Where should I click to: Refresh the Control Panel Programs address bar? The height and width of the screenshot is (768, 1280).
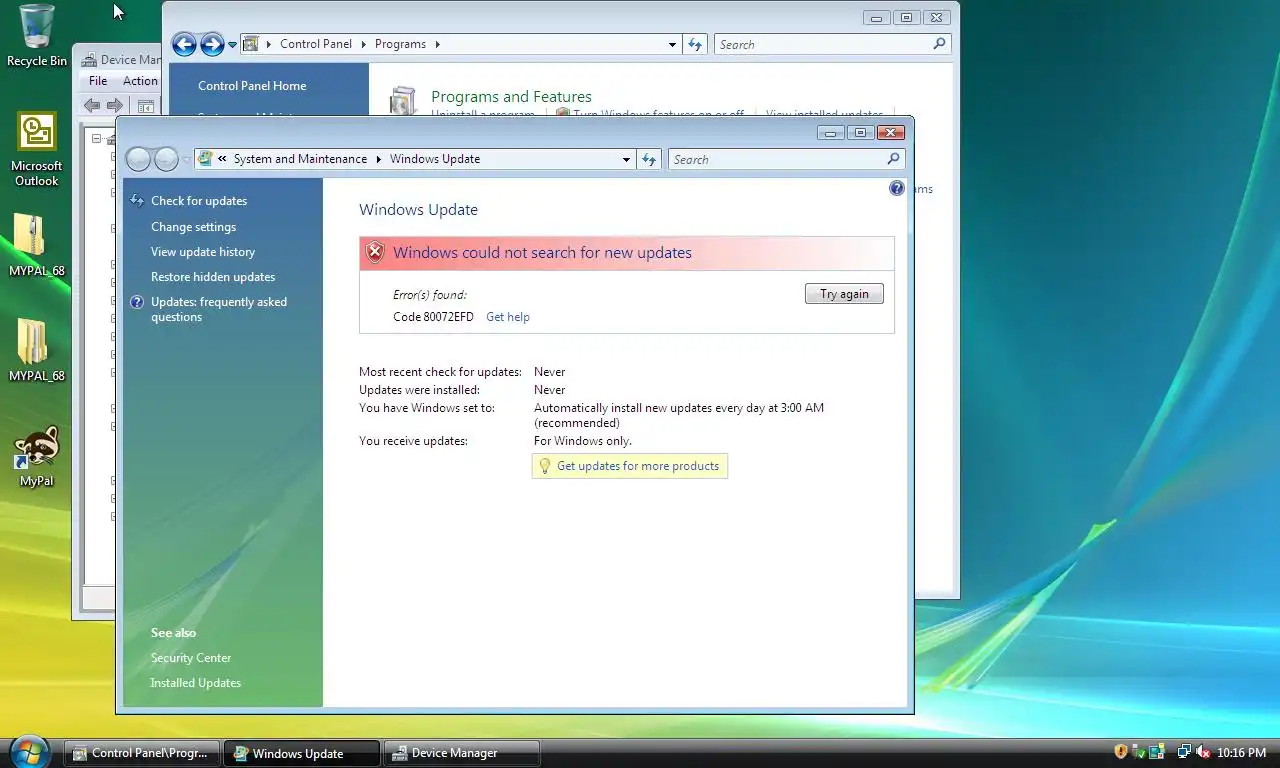pyautogui.click(x=696, y=44)
